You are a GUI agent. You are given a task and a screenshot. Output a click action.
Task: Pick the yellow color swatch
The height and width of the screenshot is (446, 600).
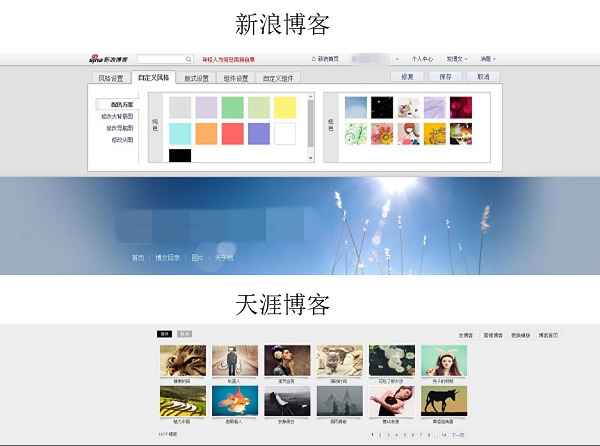(285, 107)
